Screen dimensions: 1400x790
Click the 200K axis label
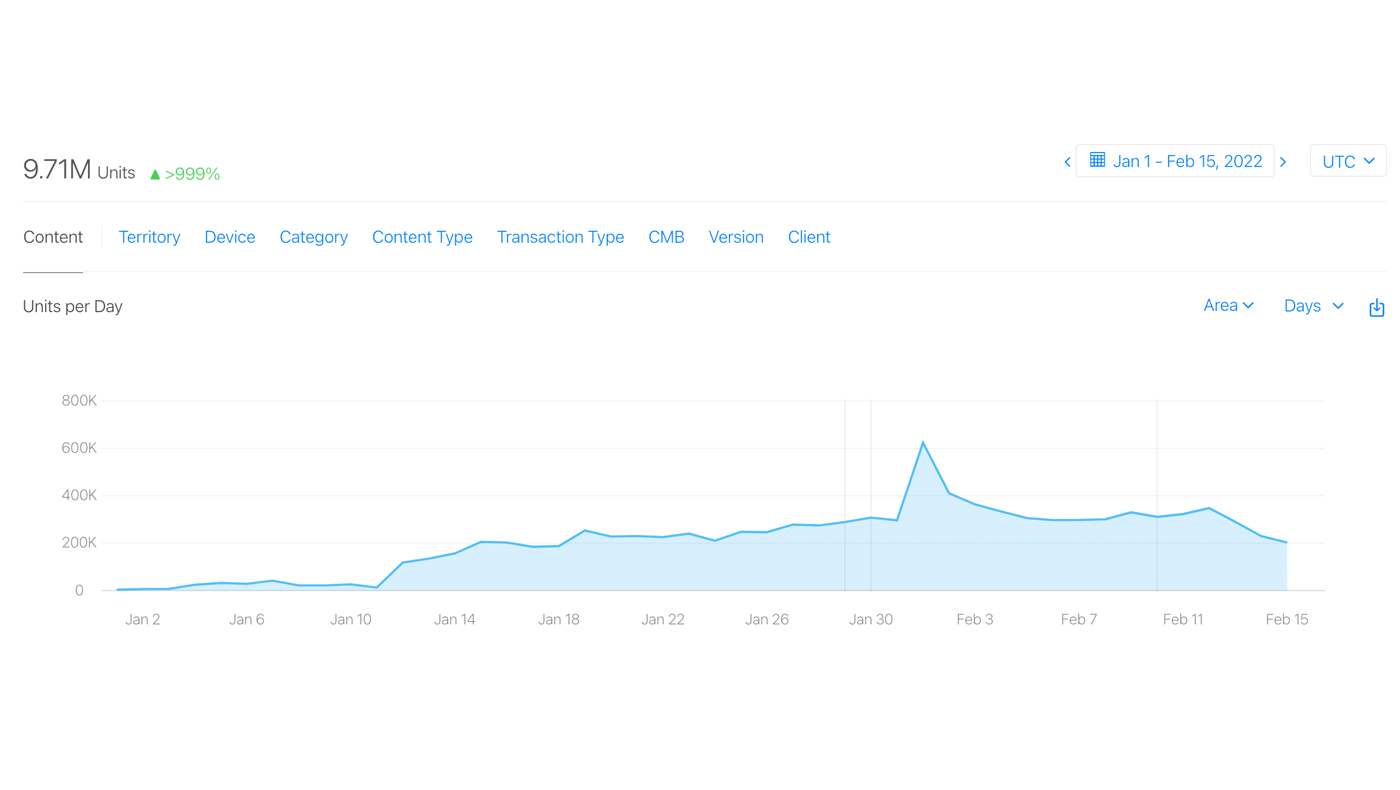coord(79,543)
